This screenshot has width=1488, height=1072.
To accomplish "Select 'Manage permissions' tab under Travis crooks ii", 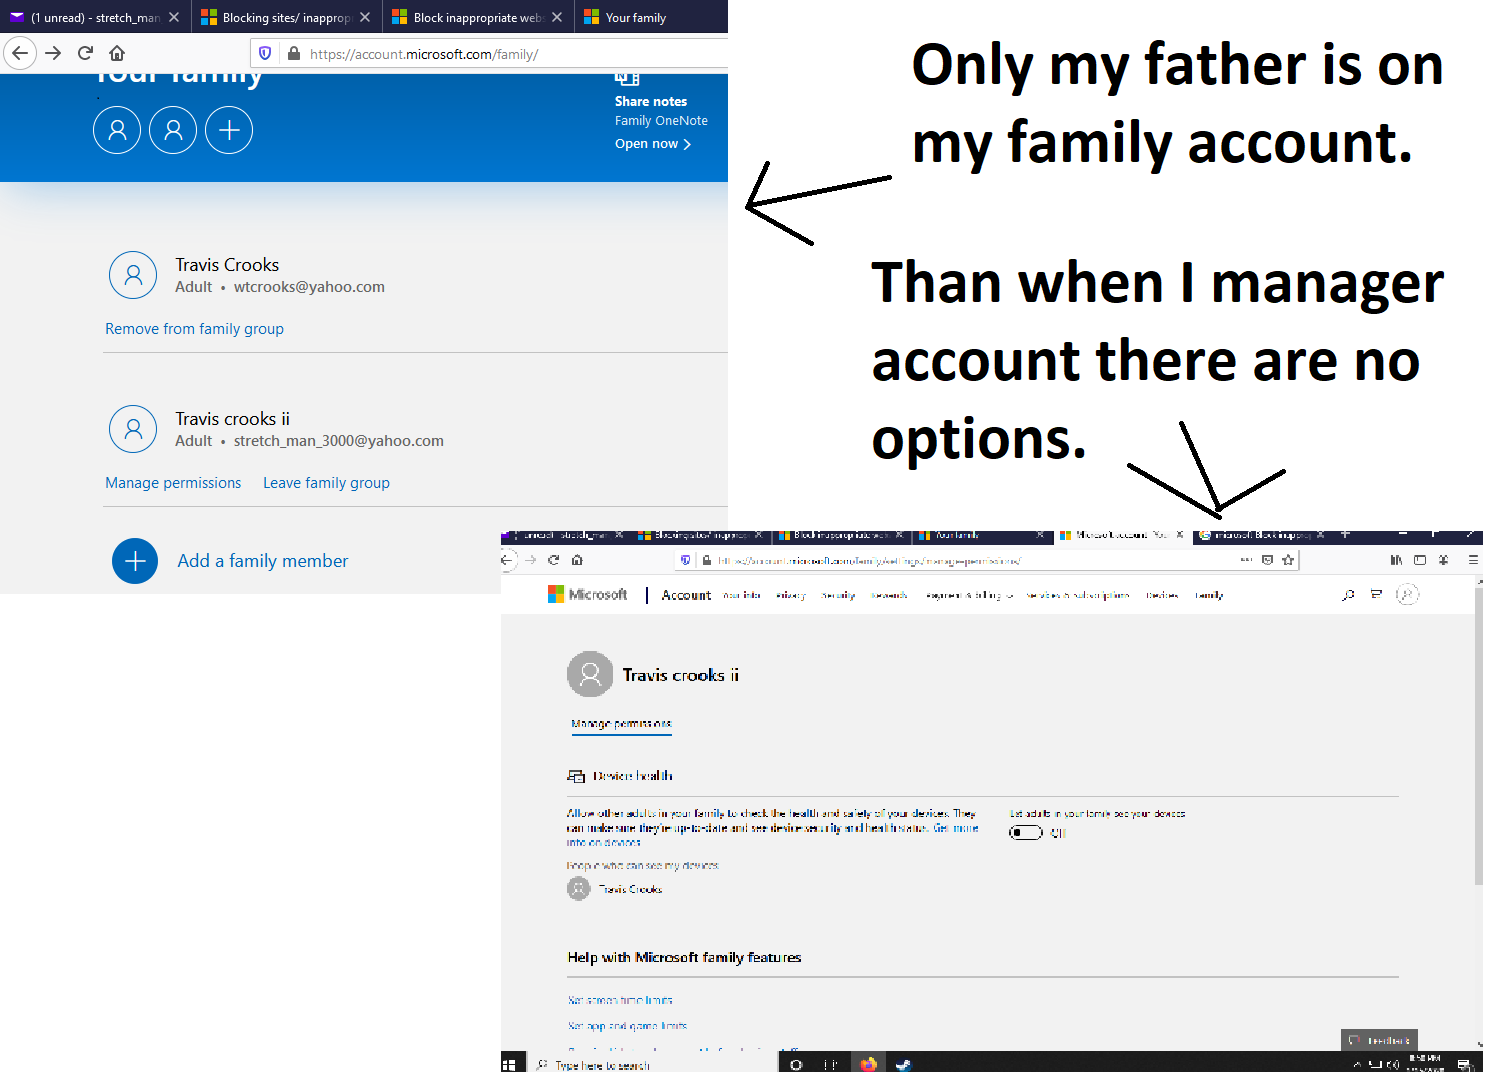I will (x=621, y=724).
